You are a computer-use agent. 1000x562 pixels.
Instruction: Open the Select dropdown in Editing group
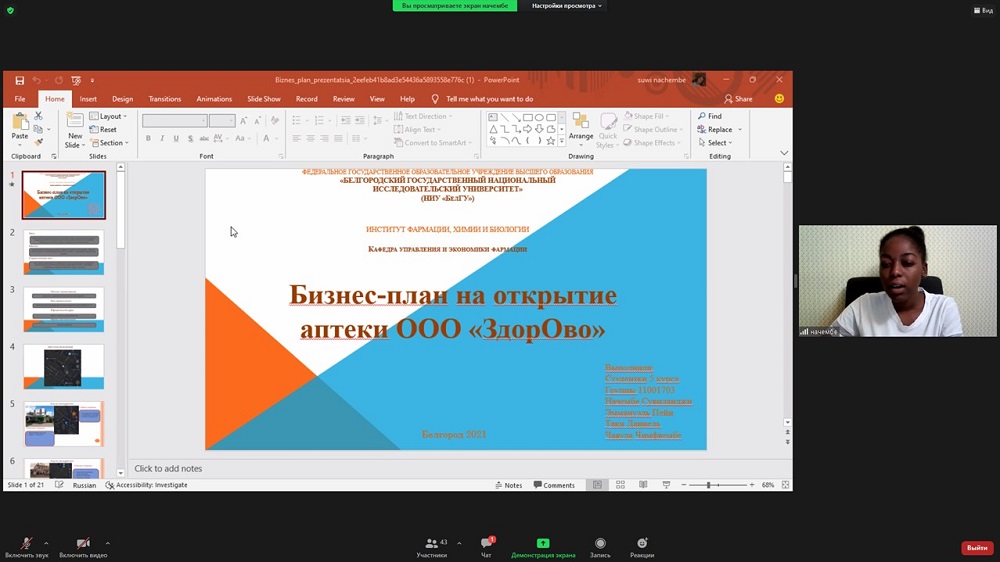coord(718,143)
